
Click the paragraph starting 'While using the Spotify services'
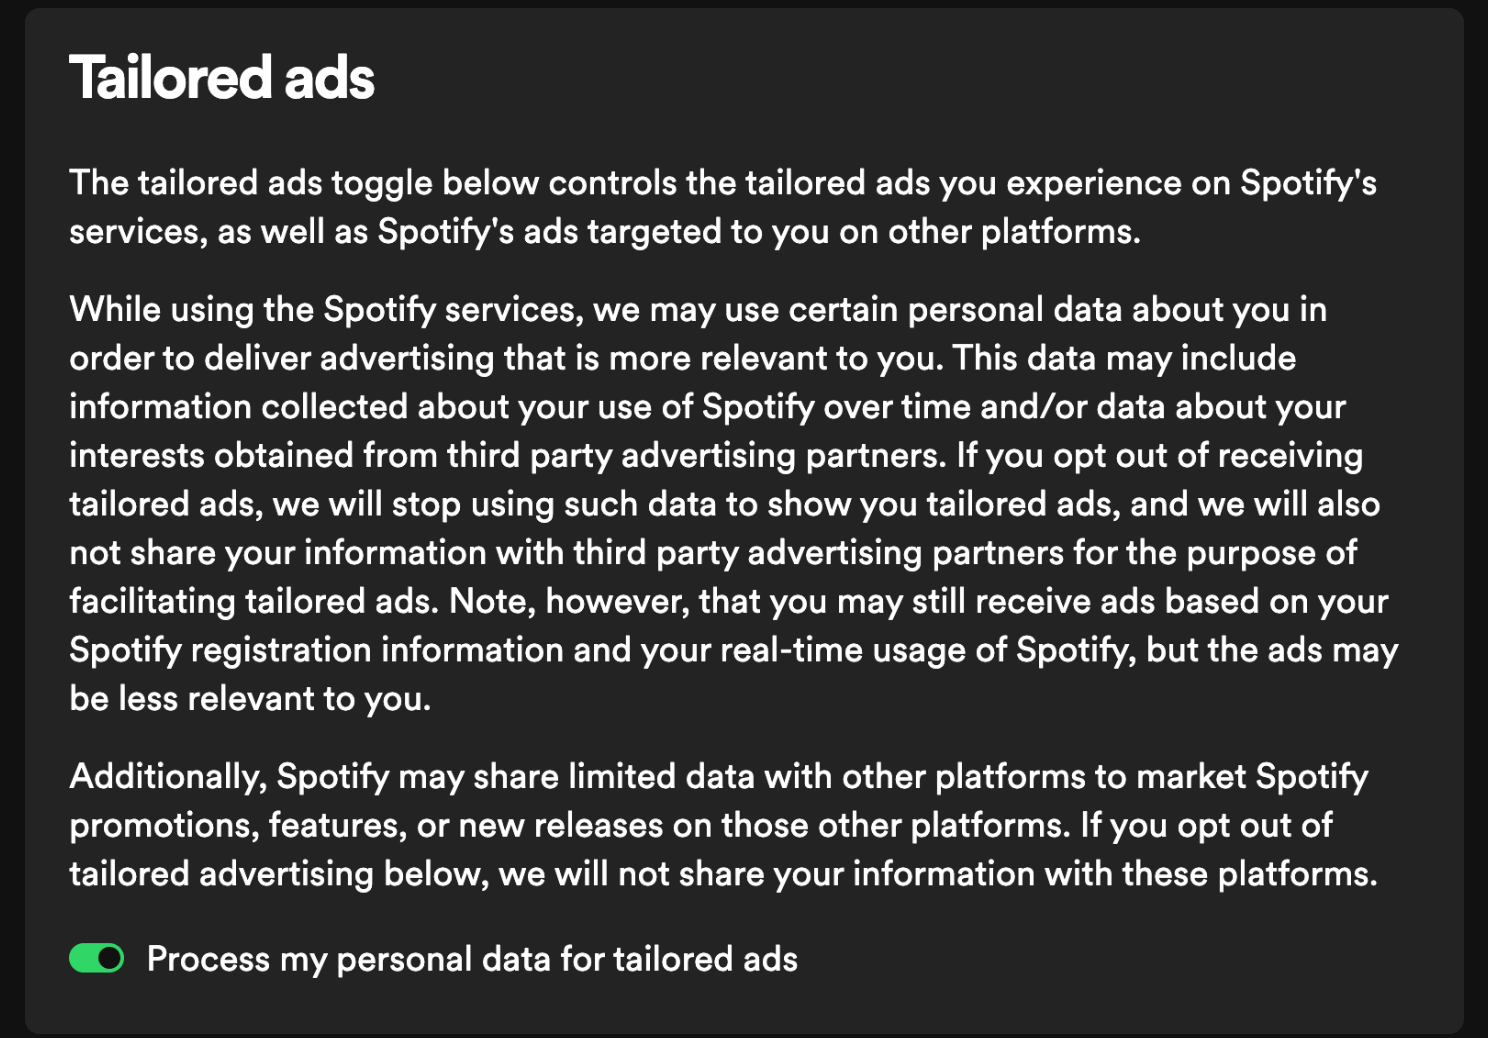tap(734, 503)
